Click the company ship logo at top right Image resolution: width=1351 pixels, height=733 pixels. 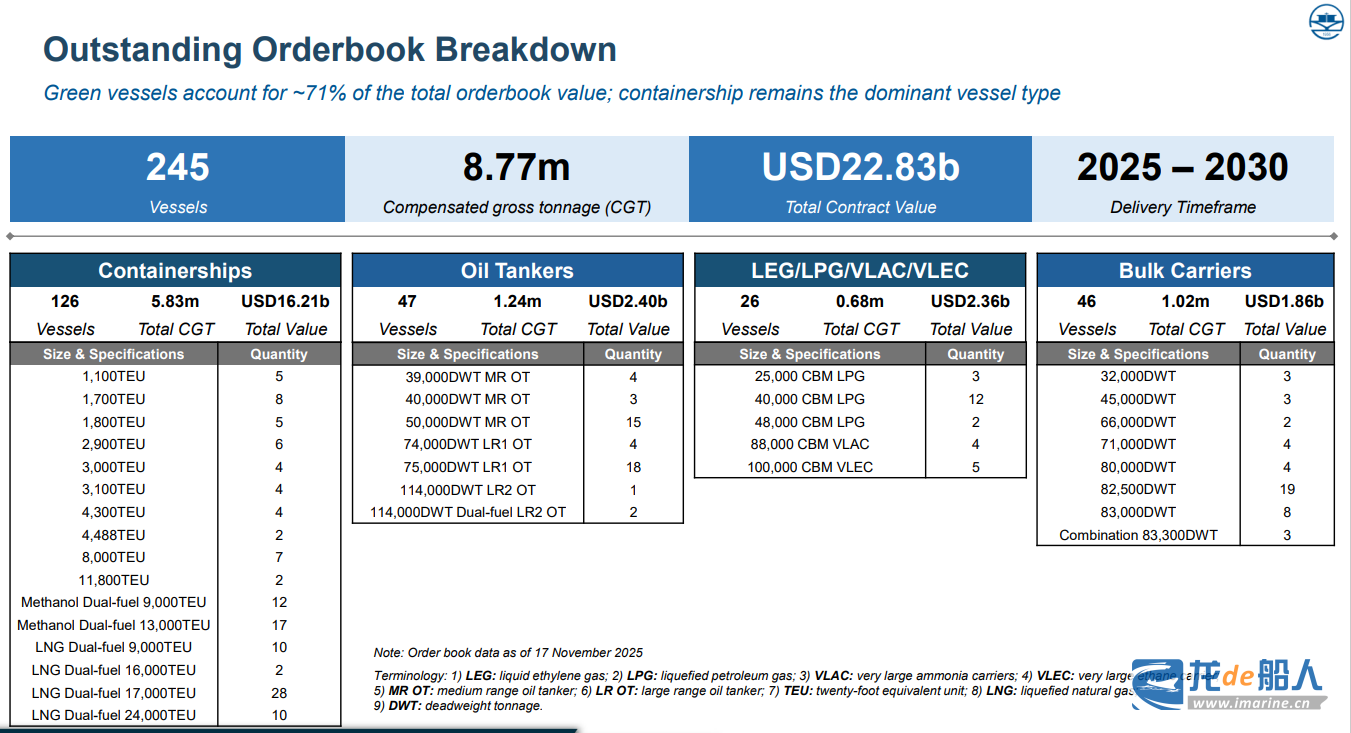(1327, 23)
